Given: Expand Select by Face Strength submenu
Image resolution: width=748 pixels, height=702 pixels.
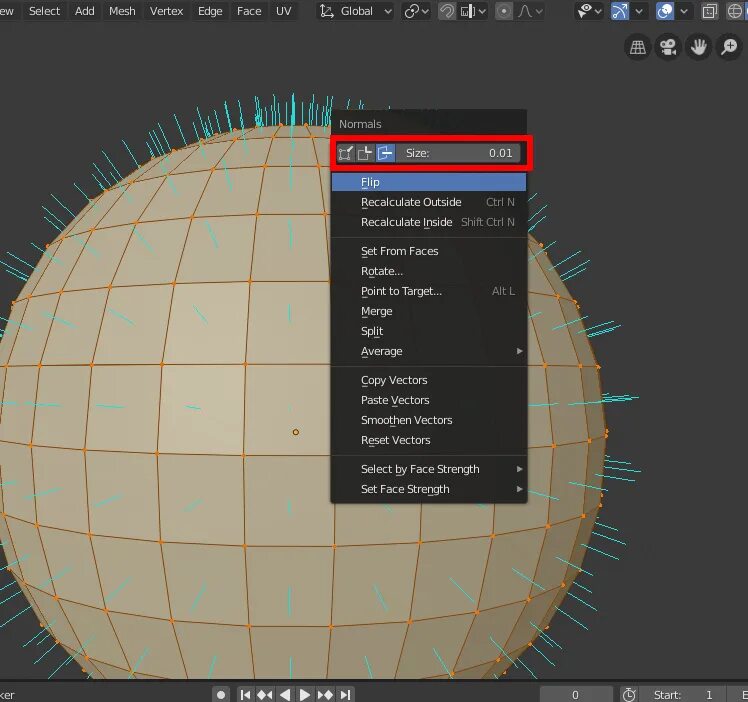Looking at the screenshot, I should [429, 470].
